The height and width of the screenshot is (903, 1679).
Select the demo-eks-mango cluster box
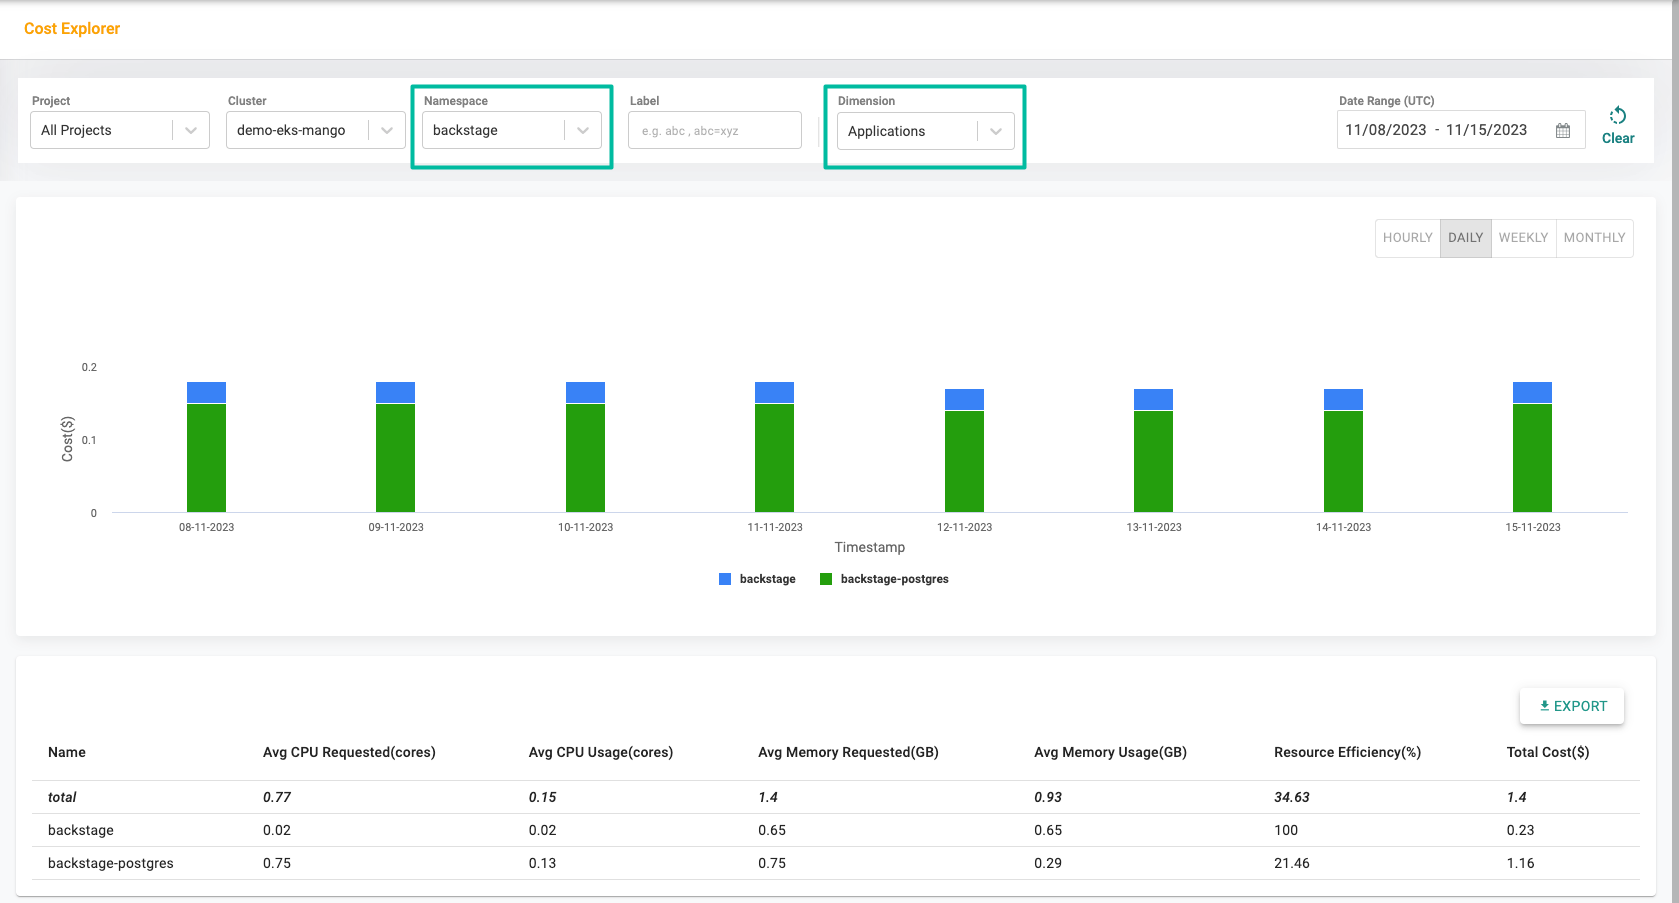pyautogui.click(x=316, y=130)
